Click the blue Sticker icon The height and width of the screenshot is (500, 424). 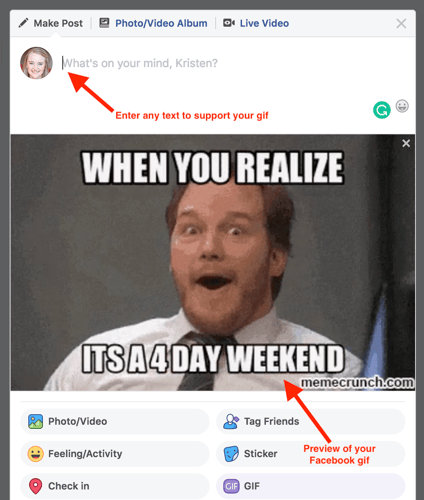click(x=231, y=454)
